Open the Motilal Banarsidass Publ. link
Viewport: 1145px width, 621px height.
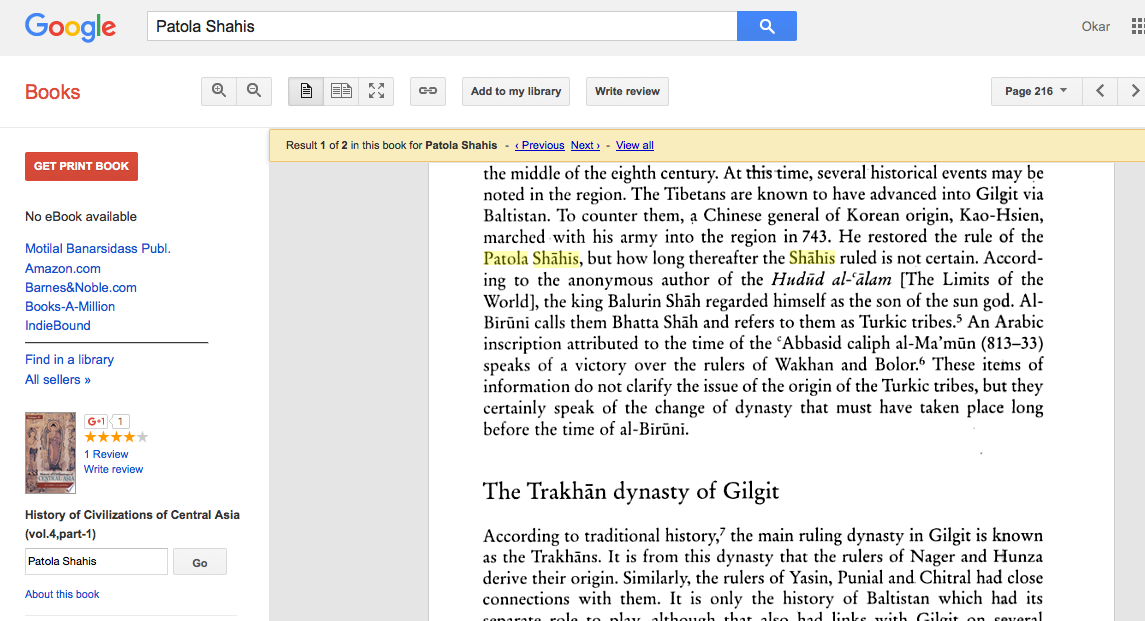[x=96, y=248]
